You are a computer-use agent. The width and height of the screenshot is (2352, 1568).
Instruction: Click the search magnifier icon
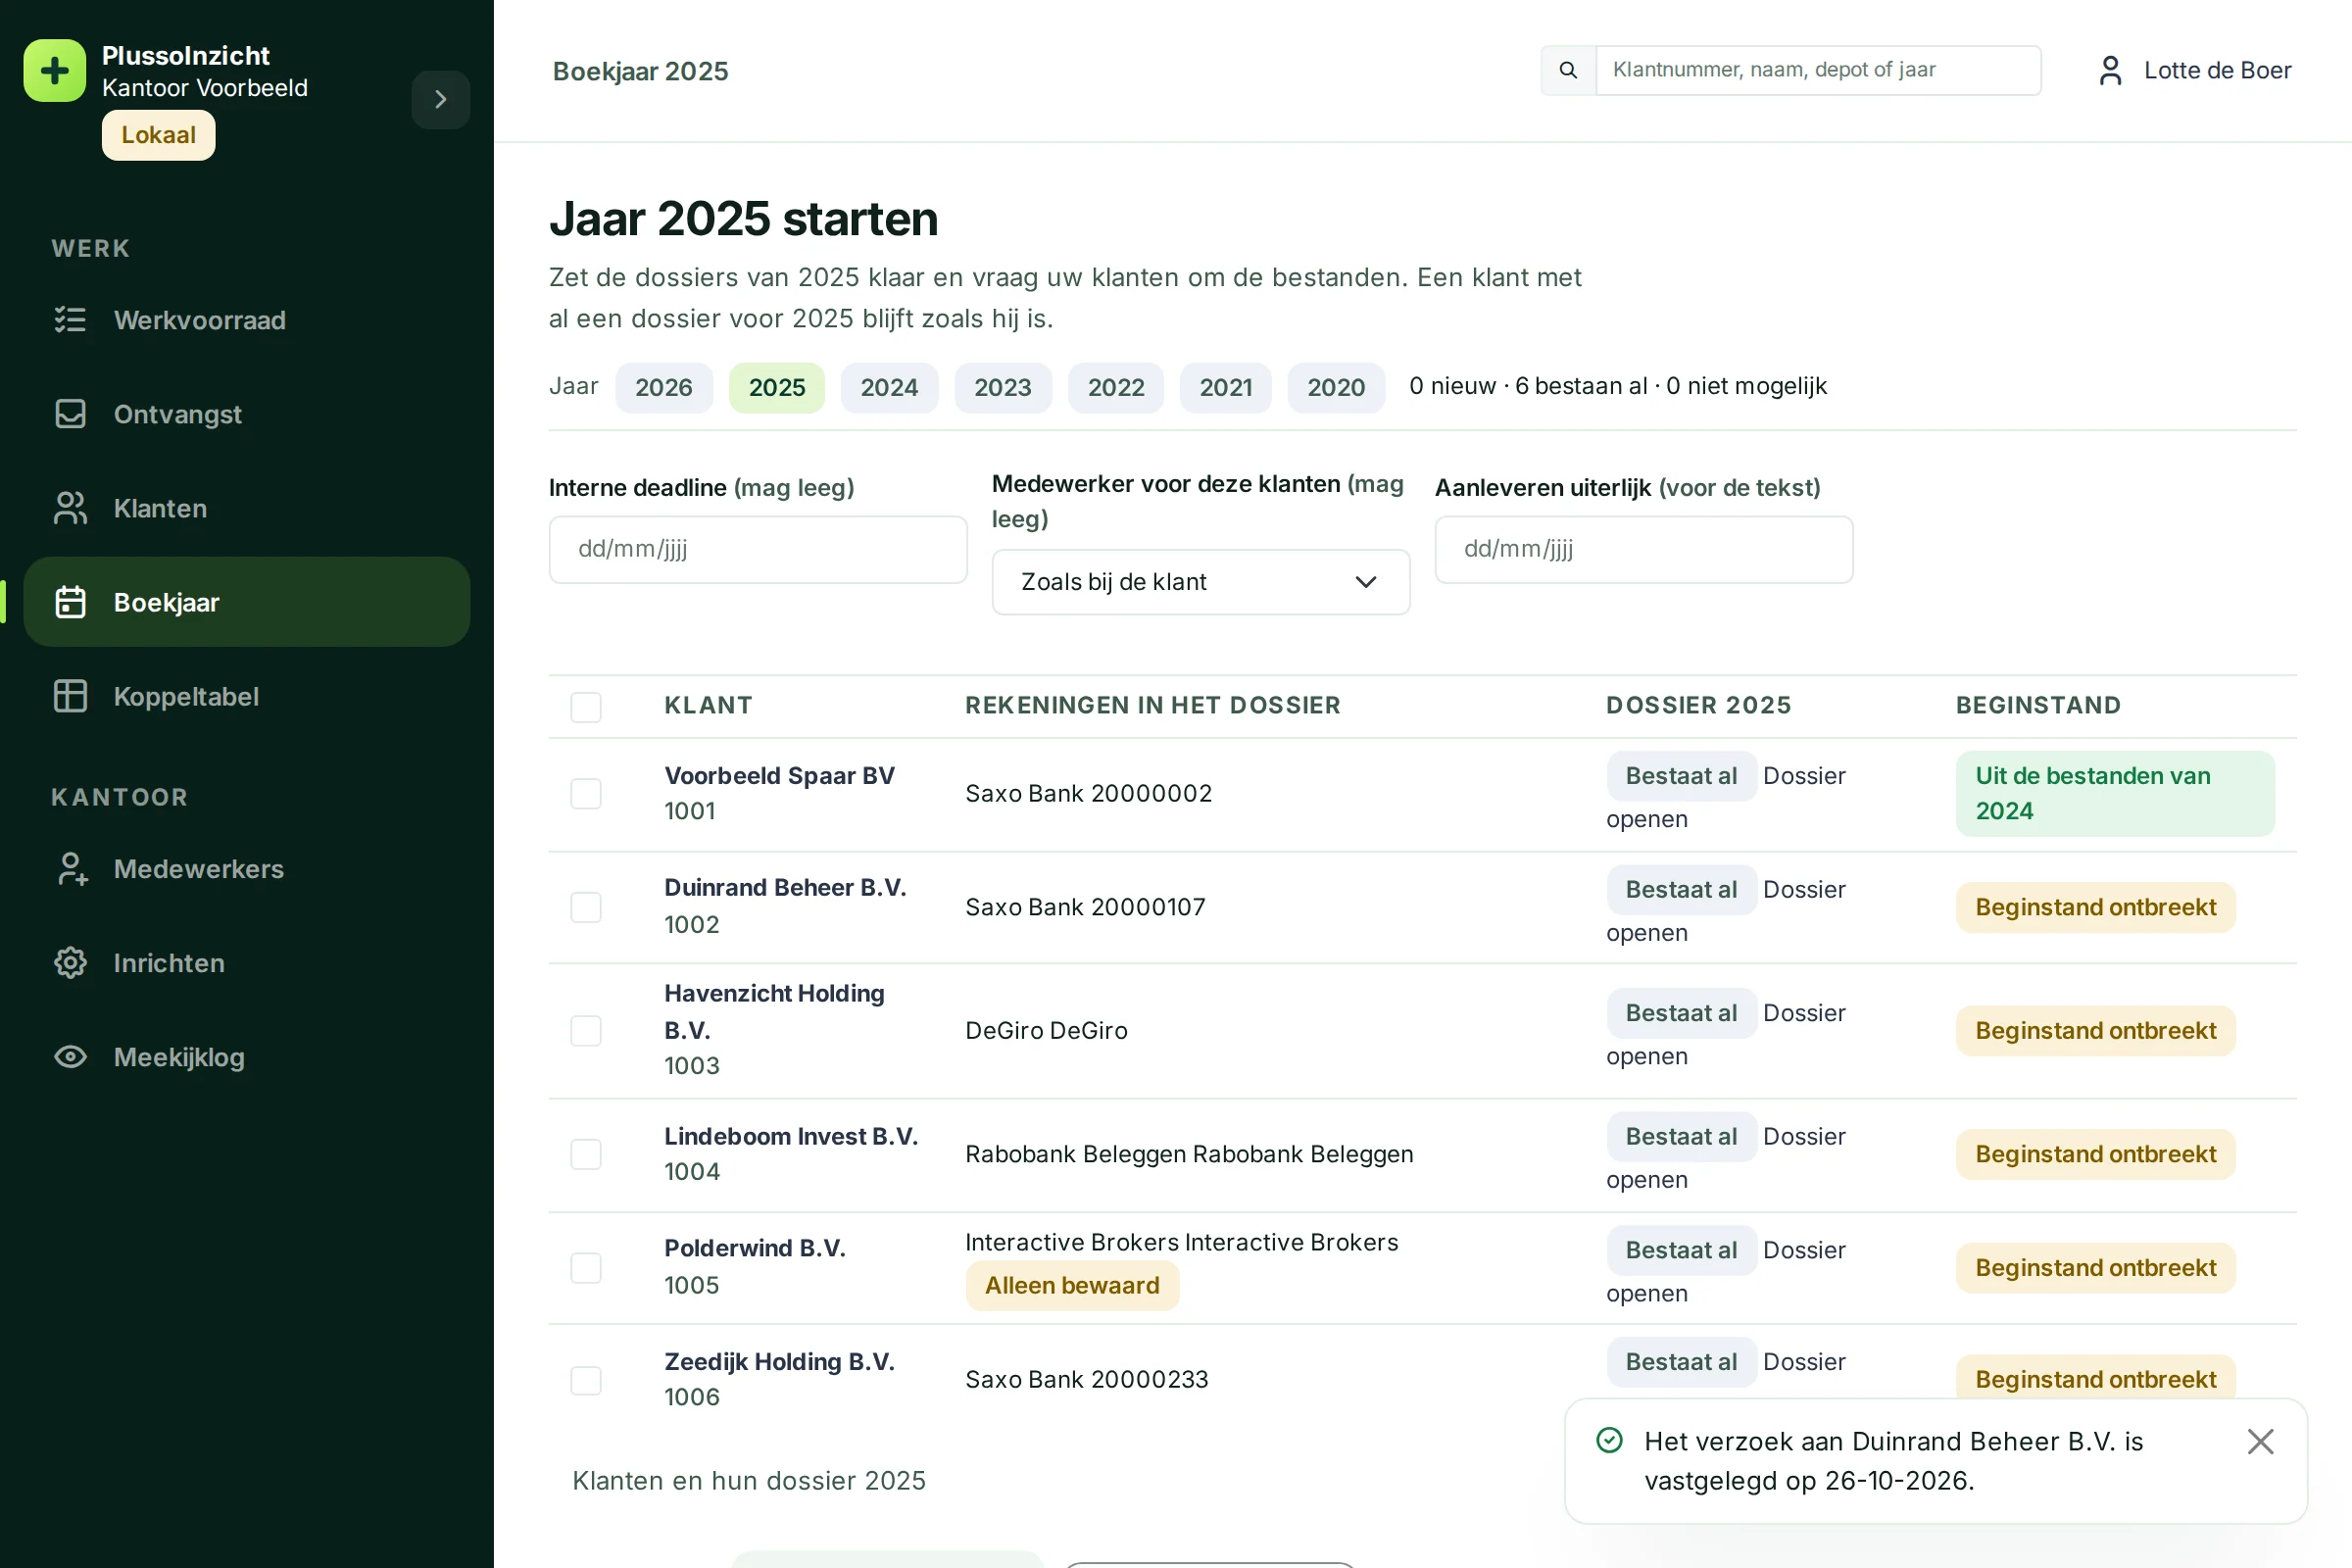pos(1568,70)
